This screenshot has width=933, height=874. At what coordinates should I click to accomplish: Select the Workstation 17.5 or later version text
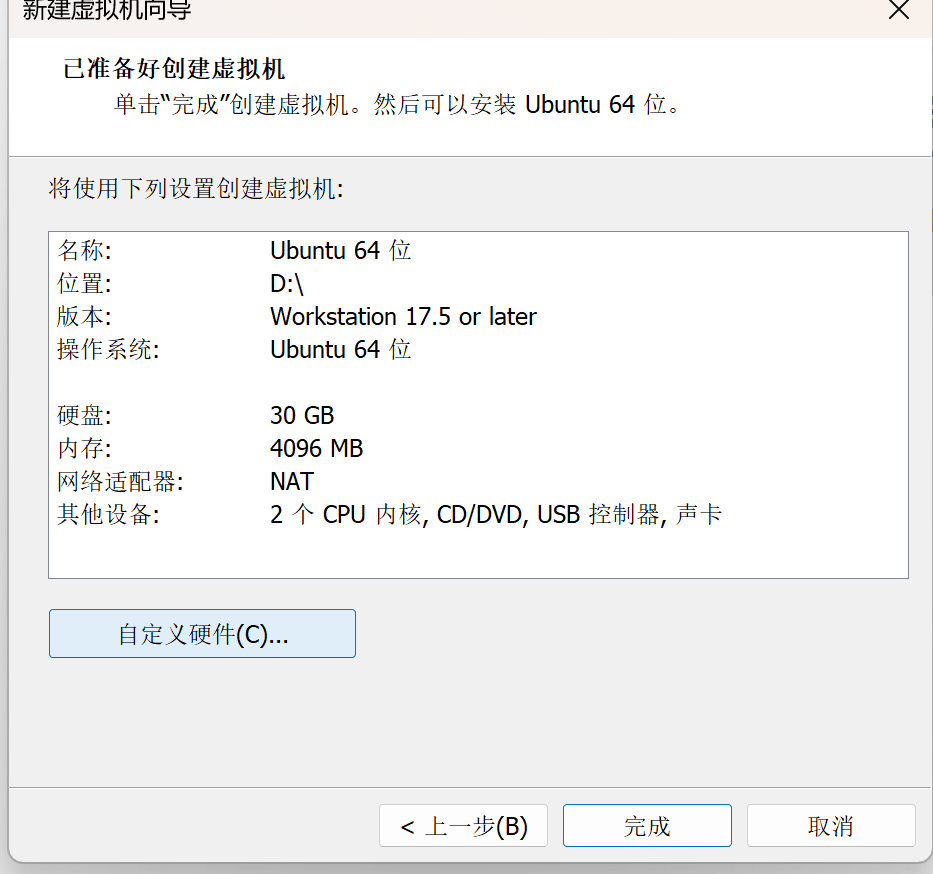[403, 317]
